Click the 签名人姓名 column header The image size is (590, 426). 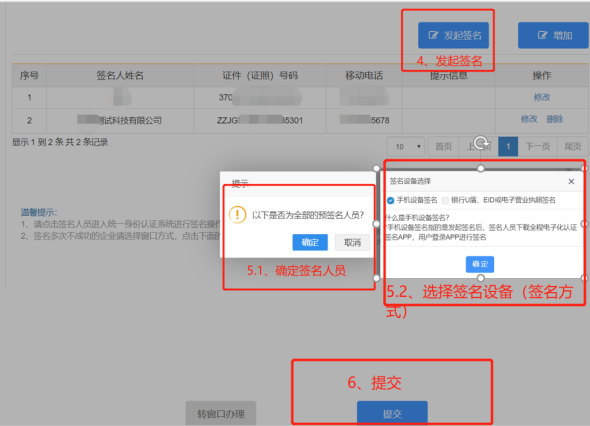(120, 76)
